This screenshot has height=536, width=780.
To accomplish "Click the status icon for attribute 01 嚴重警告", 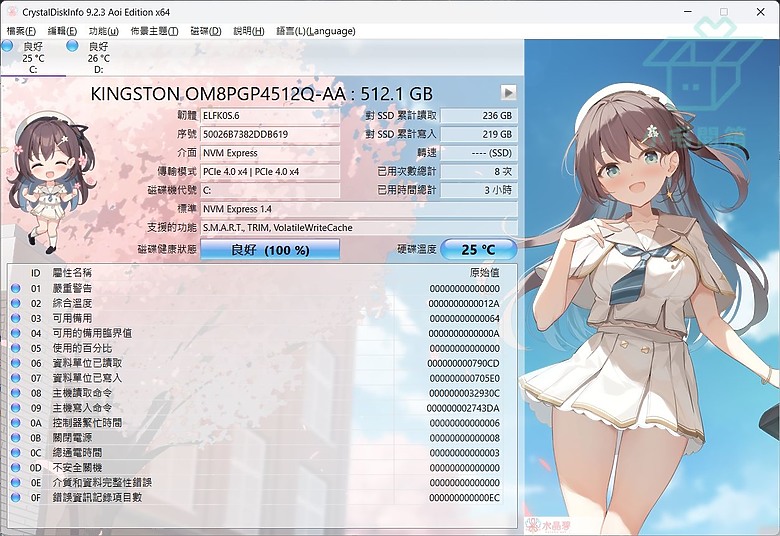I will [x=15, y=288].
